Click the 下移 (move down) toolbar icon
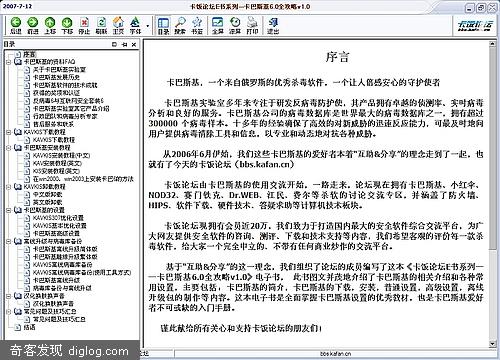This screenshot has width=500, height=360. 67,26
